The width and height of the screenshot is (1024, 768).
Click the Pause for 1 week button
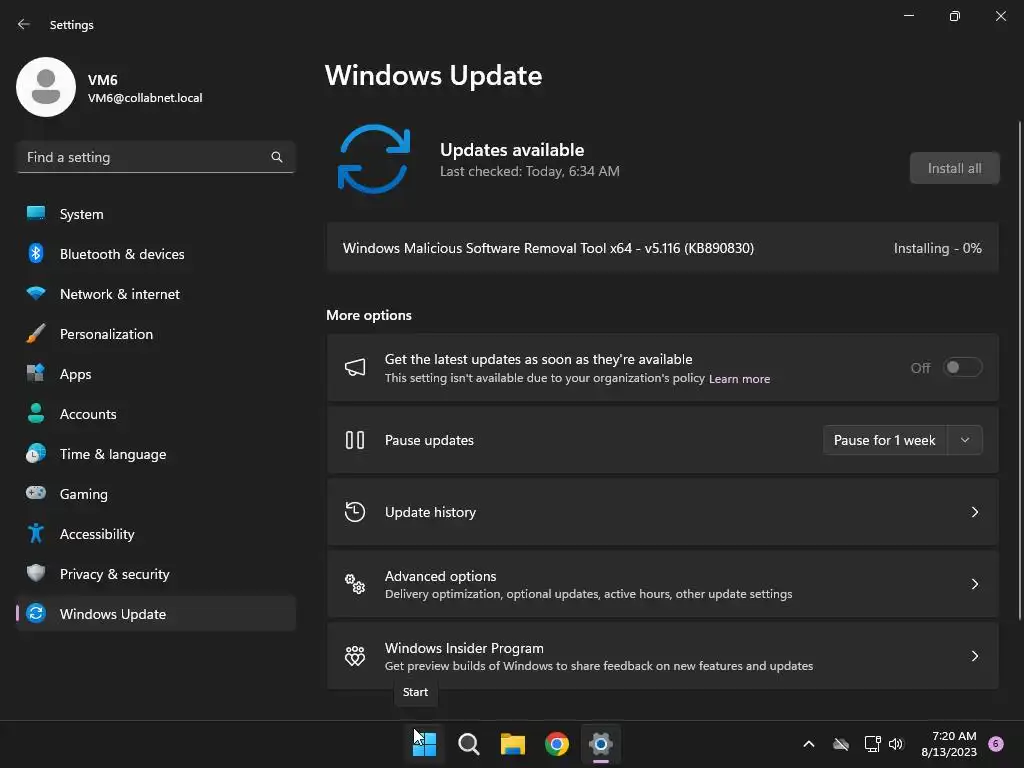coord(885,440)
